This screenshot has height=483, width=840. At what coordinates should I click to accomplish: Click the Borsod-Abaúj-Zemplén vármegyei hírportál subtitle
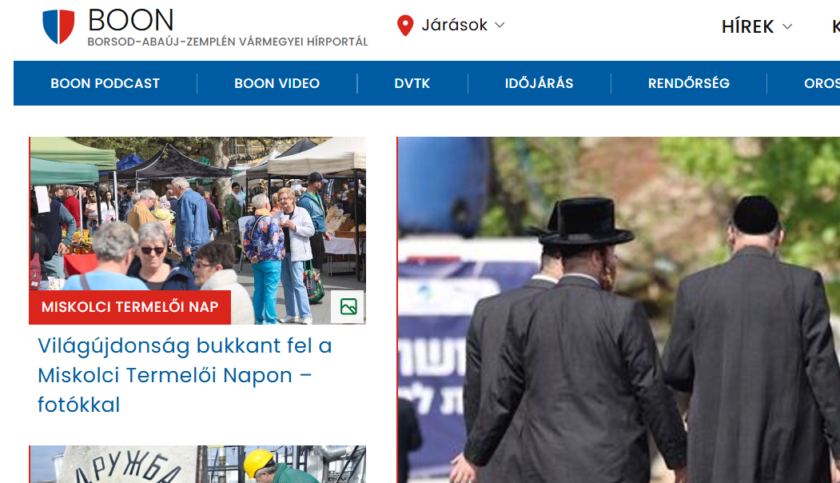coord(227,42)
